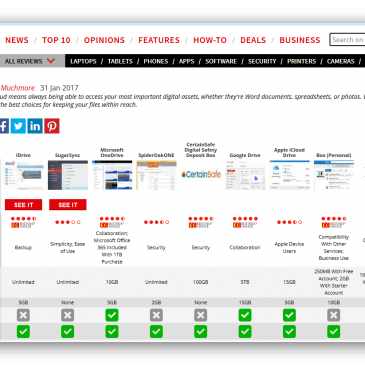Open the Google Drive product screenshot

click(245, 175)
